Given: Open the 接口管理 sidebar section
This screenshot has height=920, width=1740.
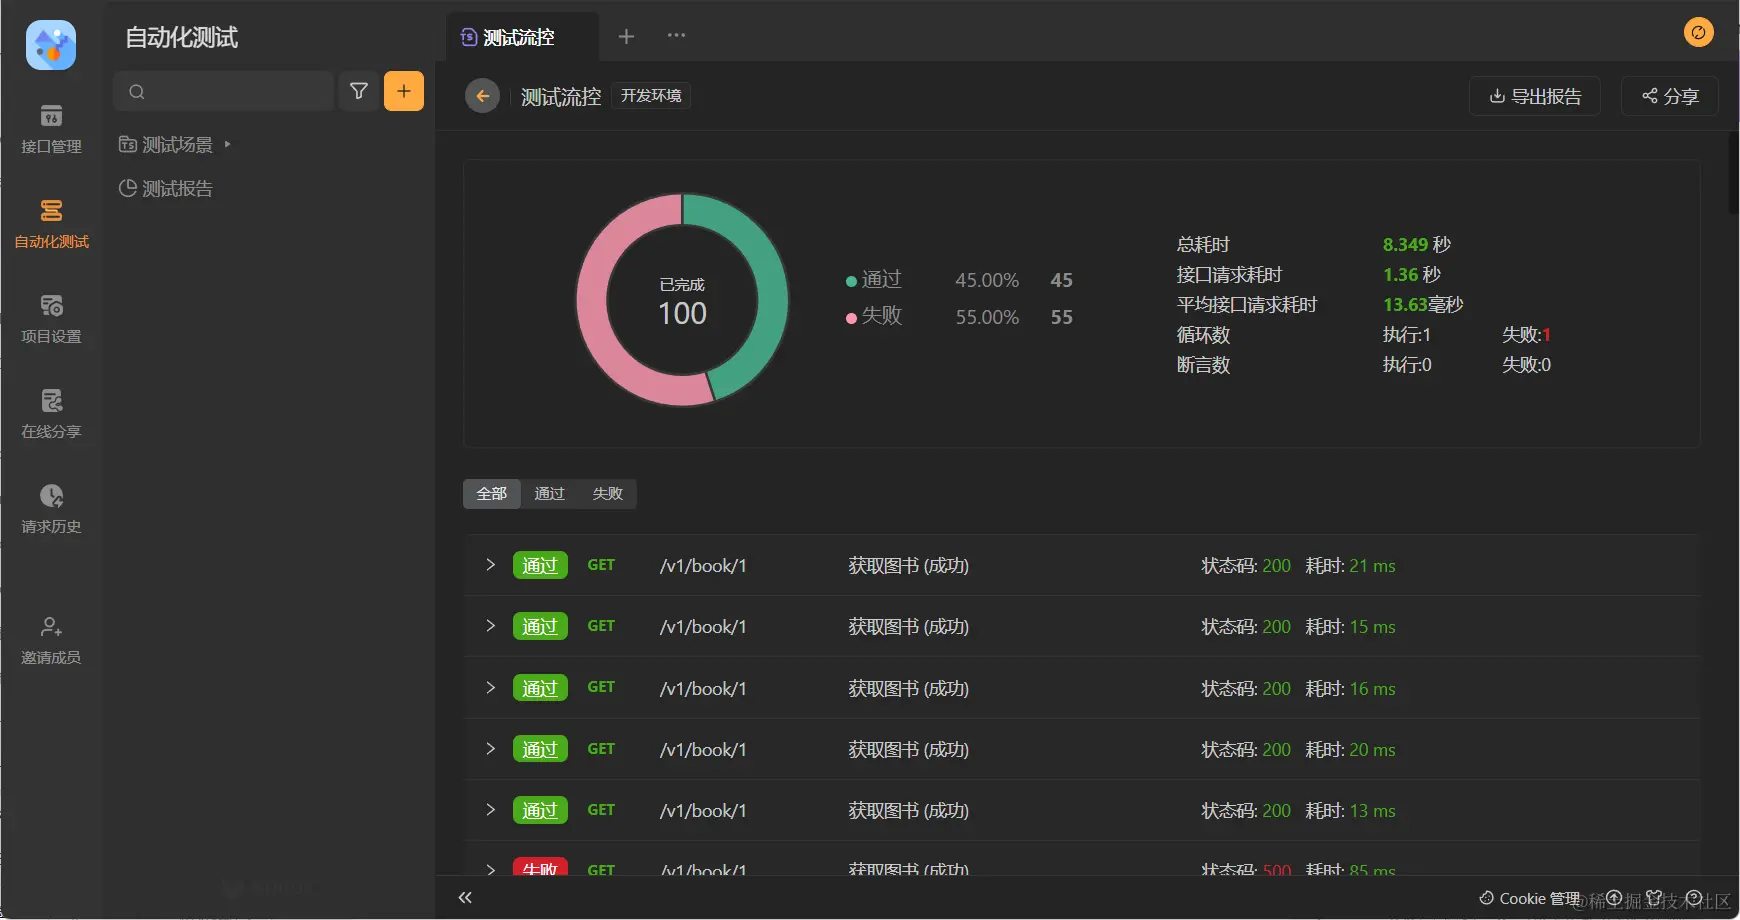Looking at the screenshot, I should point(51,130).
